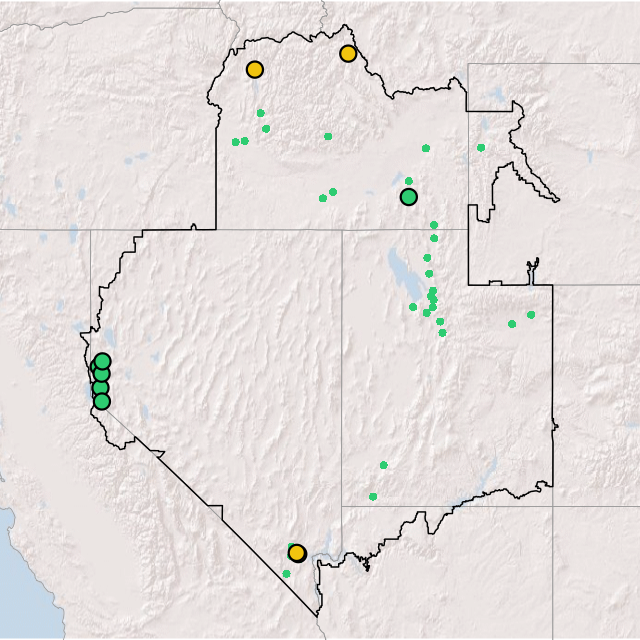Click the small green dot nearest below the northwestern yellow marker
The height and width of the screenshot is (640, 640).
coord(261,113)
